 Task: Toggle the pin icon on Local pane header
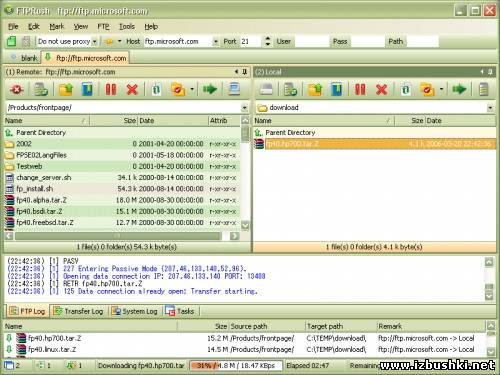490,72
